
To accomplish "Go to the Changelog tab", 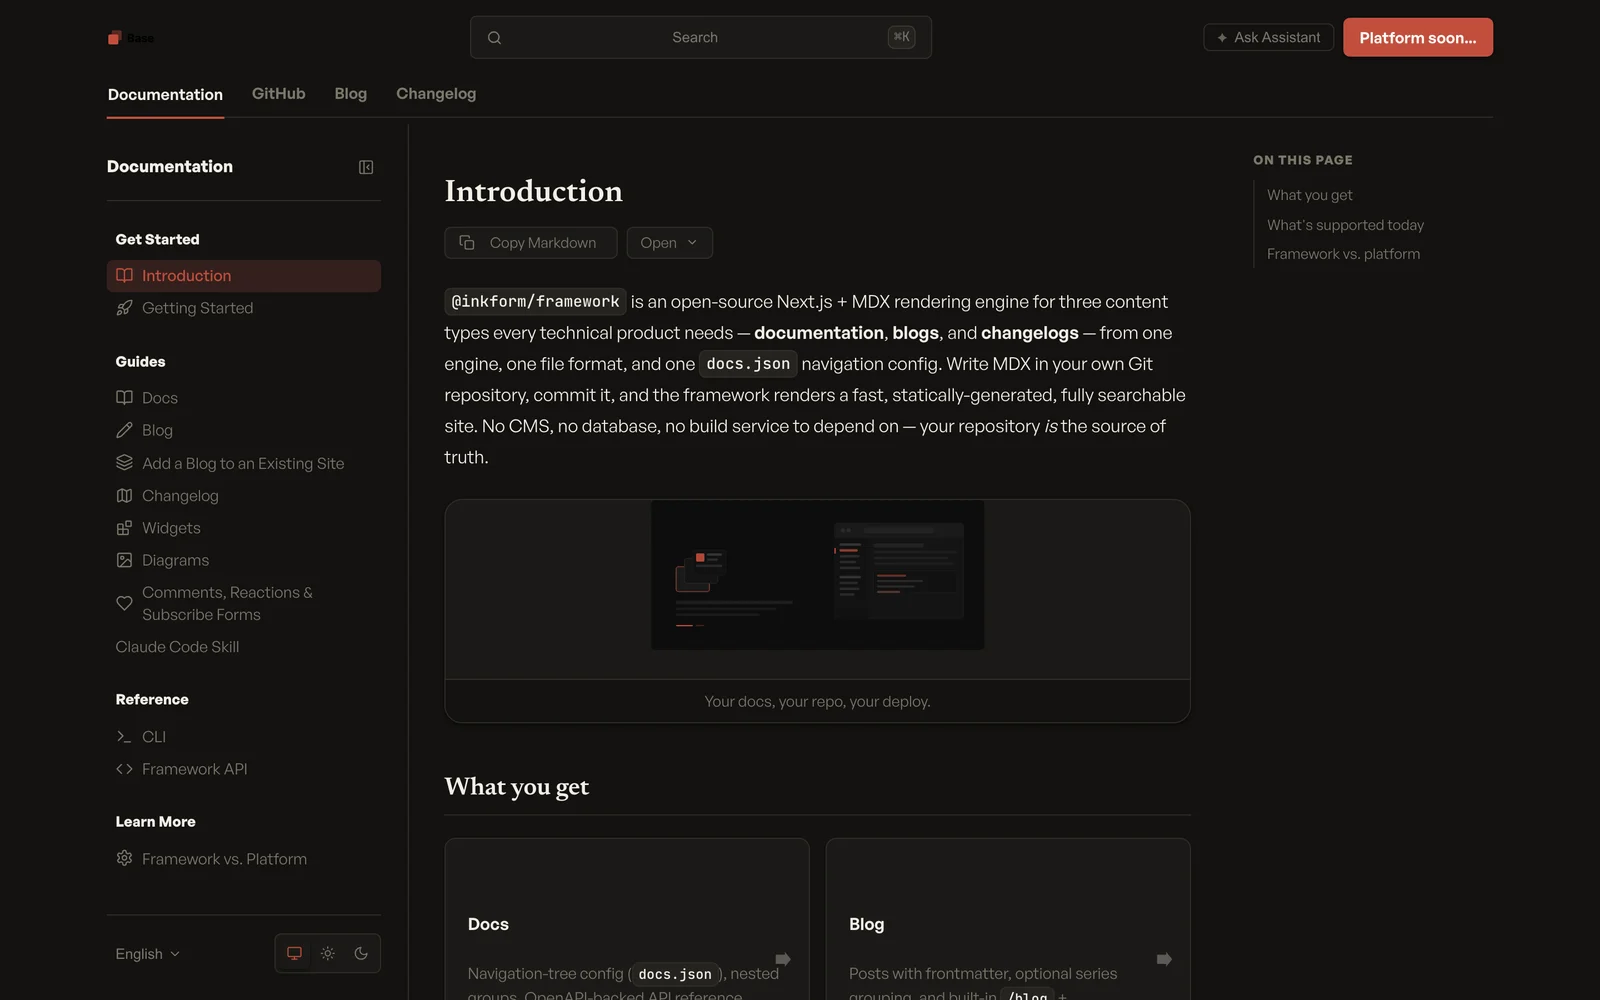I will coord(436,93).
